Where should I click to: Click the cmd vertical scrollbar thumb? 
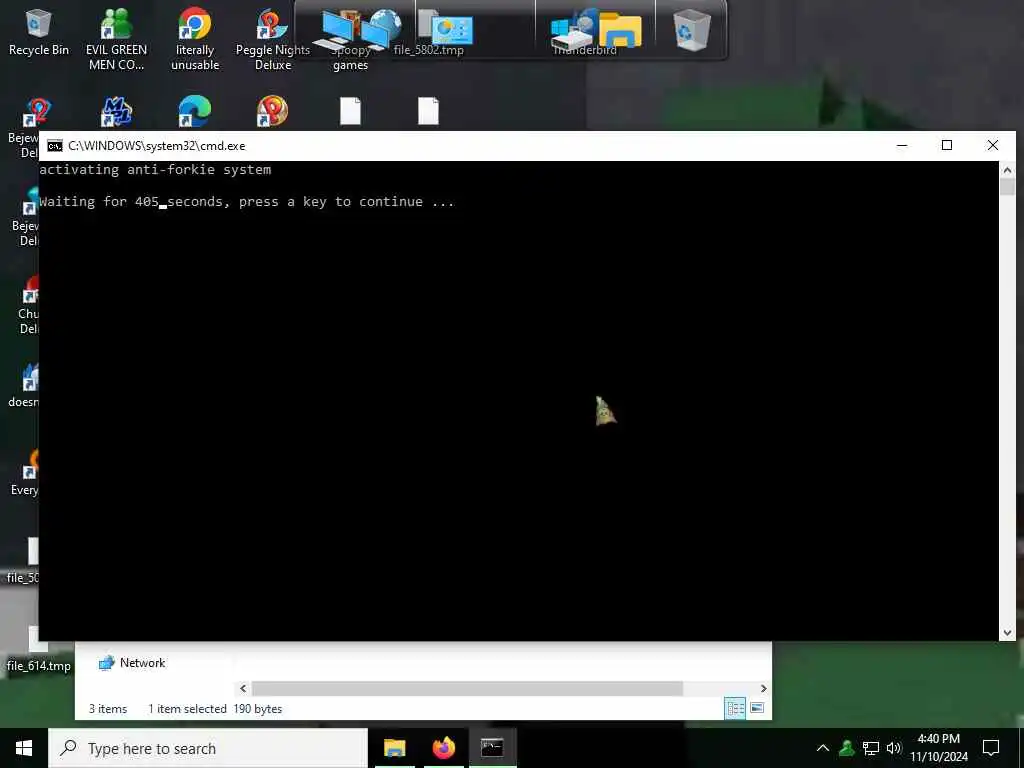[x=1007, y=187]
